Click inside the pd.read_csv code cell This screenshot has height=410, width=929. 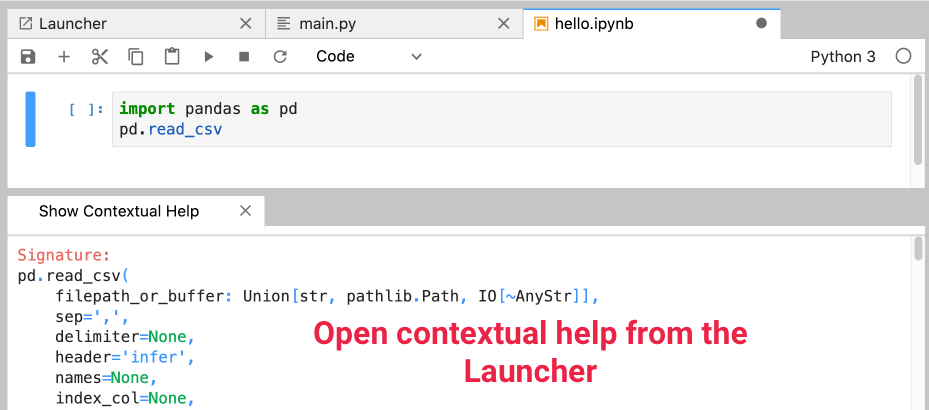click(x=500, y=119)
